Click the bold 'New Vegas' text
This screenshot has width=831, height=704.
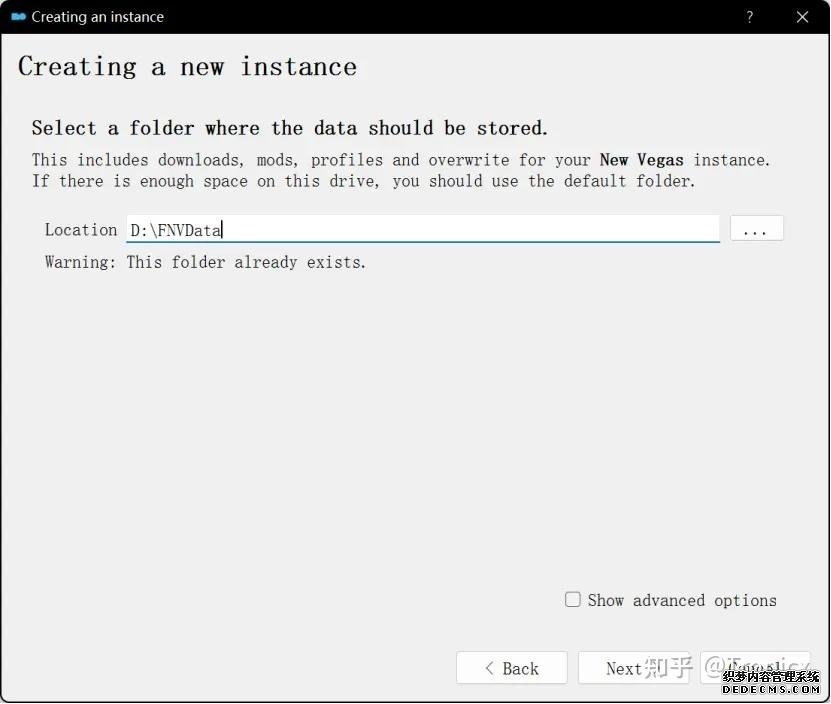[x=641, y=160]
